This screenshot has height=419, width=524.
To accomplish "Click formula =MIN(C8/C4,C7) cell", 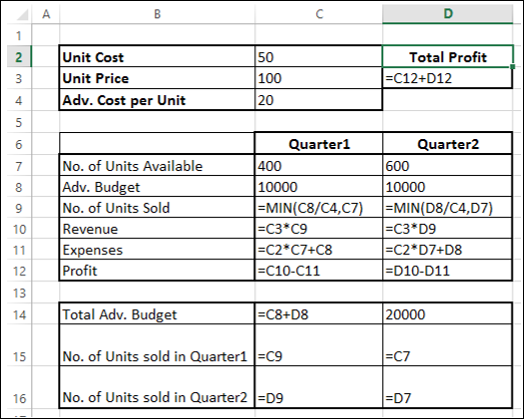I will click(318, 207).
